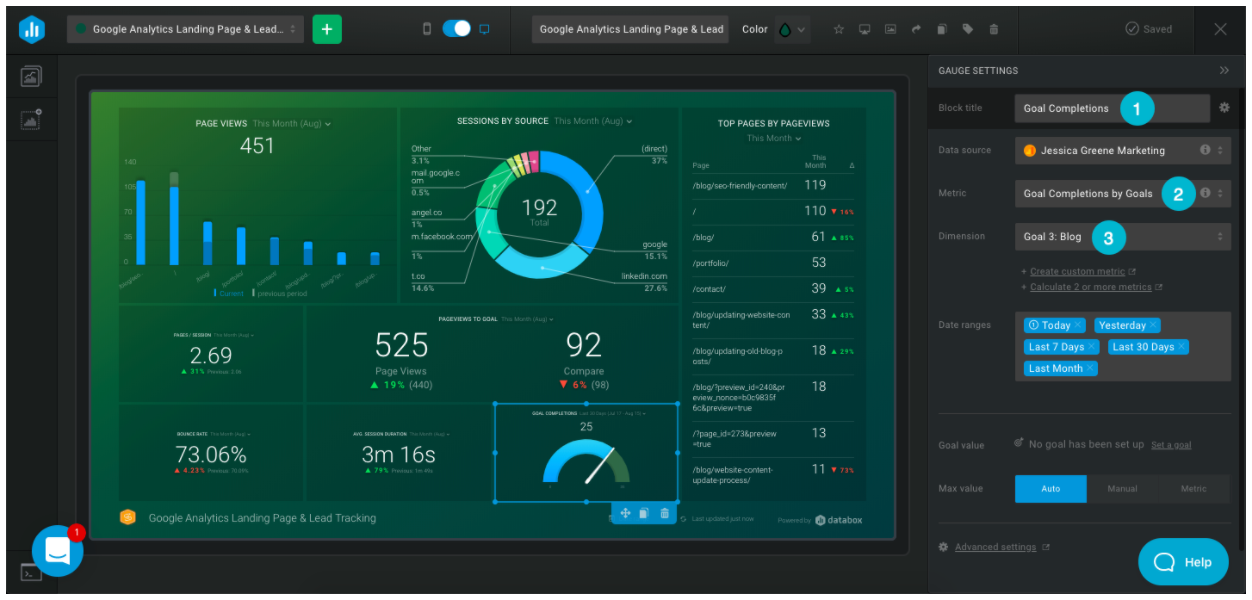Screen dimensions: 1252x600
Task: Click the tag icon in top toolbar
Action: coord(967,29)
